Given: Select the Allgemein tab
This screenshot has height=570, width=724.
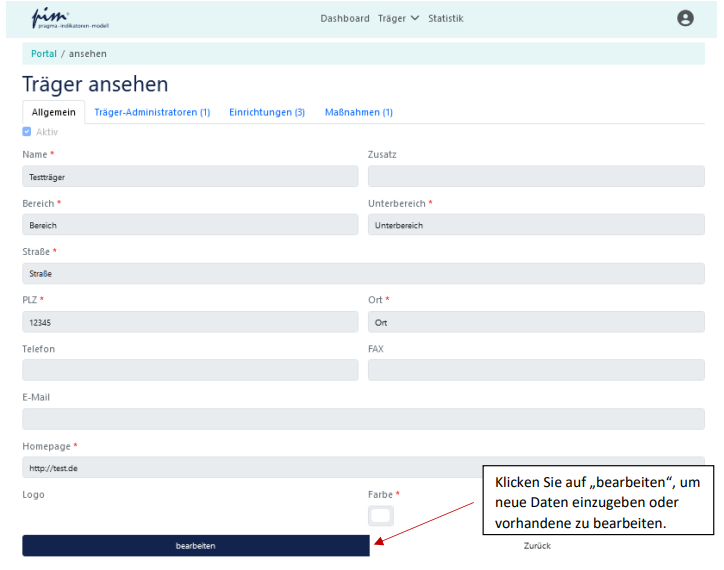Looking at the screenshot, I should click(54, 112).
